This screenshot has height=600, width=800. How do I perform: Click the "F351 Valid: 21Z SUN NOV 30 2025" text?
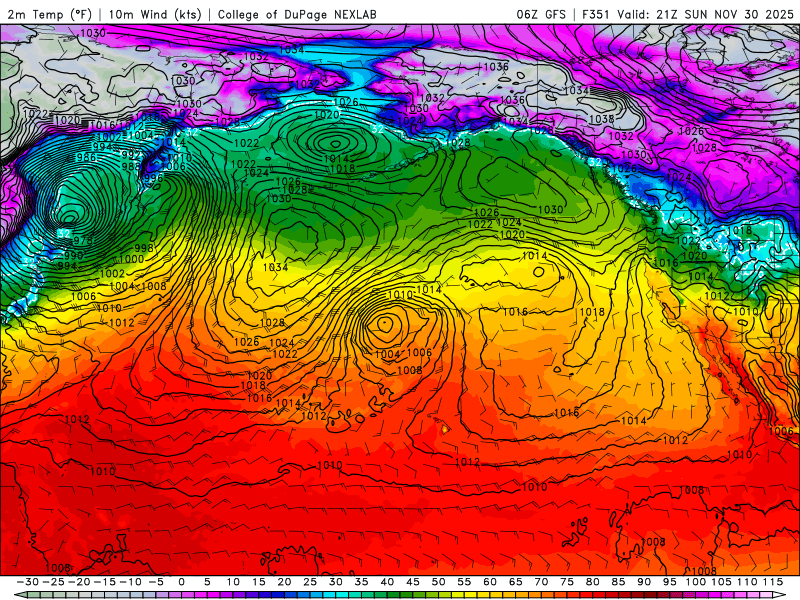pos(688,14)
